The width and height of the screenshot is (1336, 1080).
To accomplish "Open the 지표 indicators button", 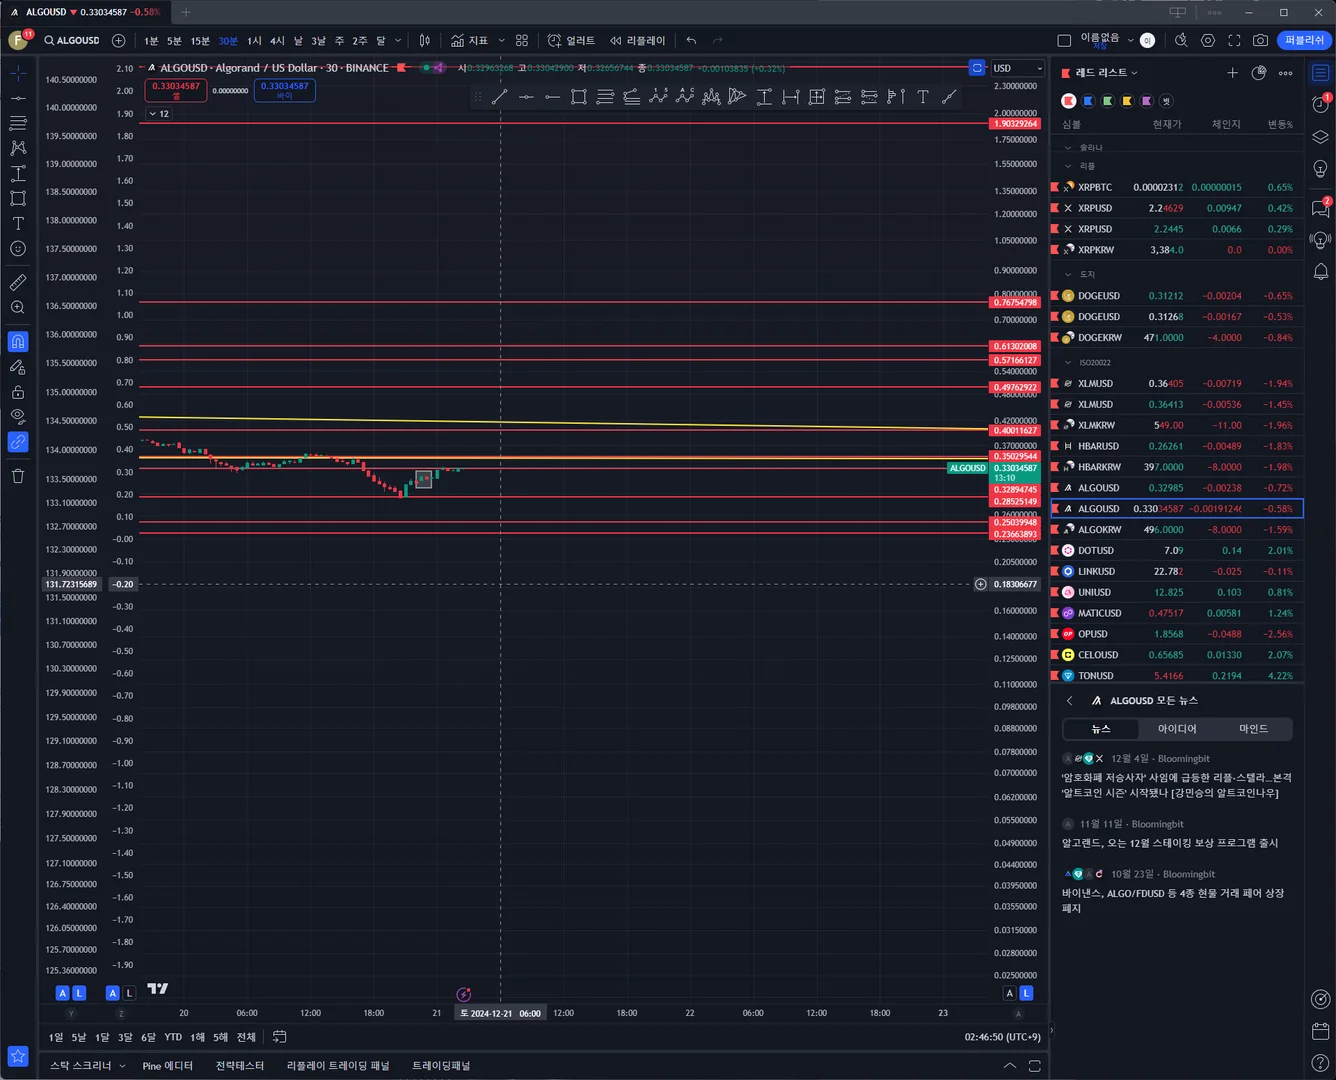I will pos(469,40).
